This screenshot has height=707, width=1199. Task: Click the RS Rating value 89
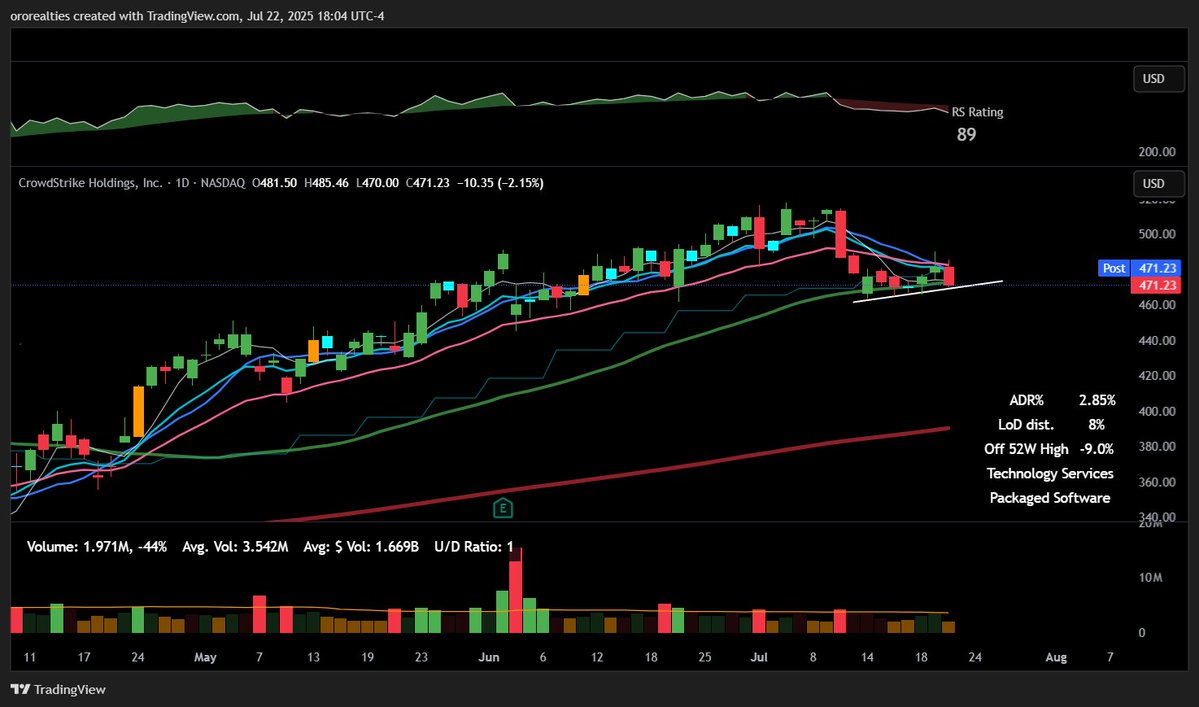[967, 135]
